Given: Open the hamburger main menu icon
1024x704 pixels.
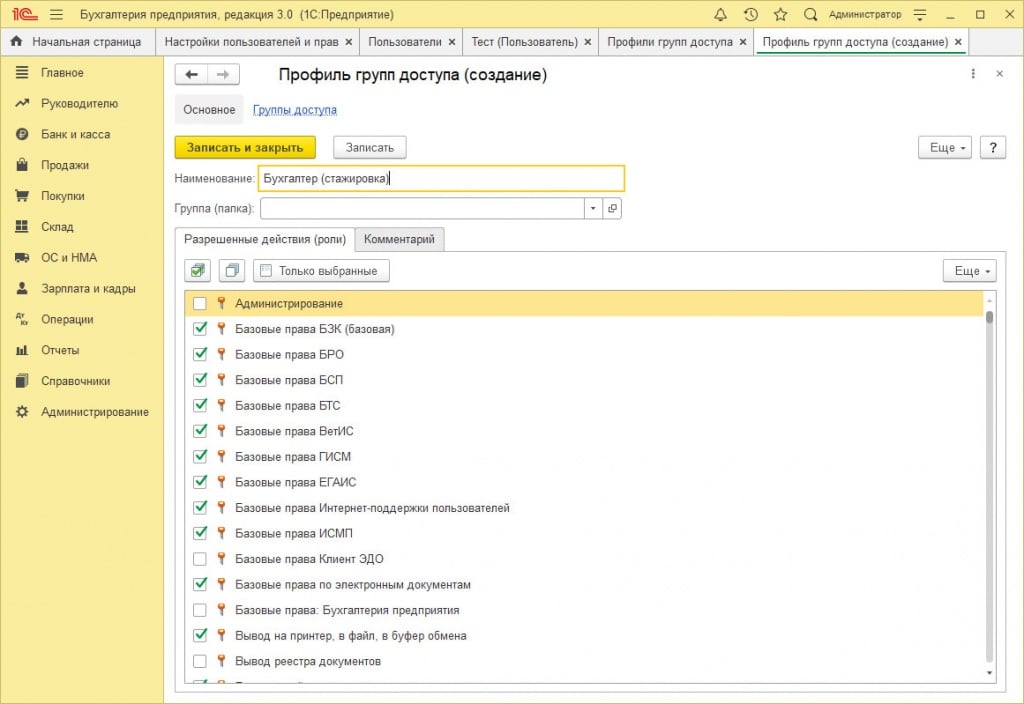Looking at the screenshot, I should click(x=56, y=15).
